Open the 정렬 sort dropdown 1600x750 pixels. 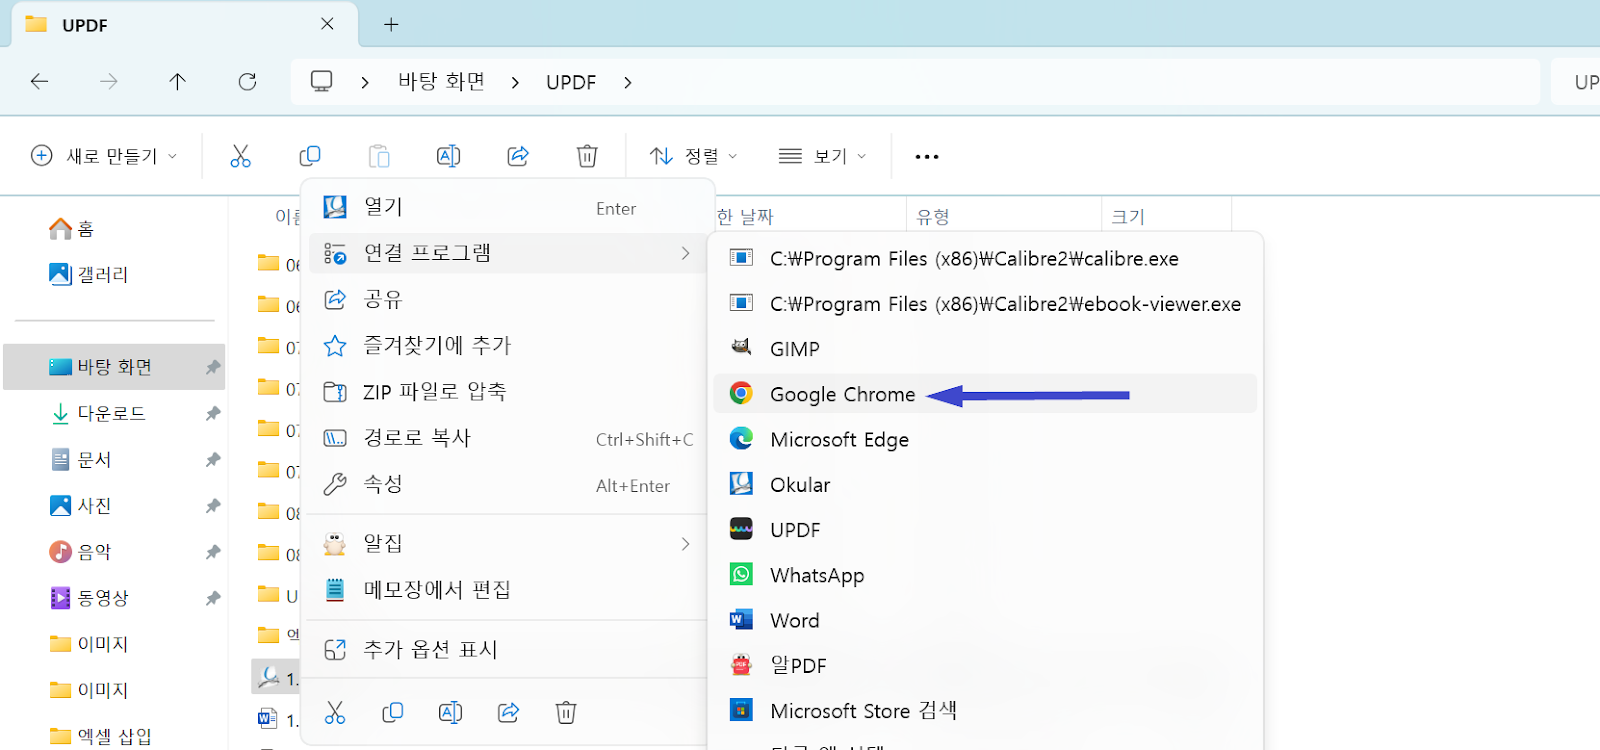[693, 156]
